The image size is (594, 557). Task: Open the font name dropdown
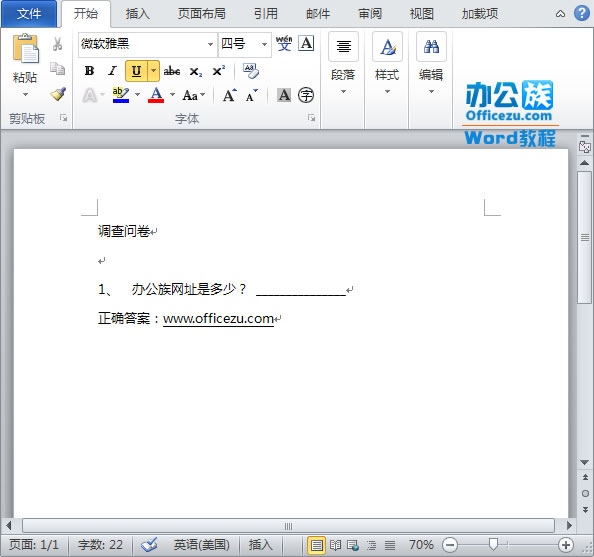pyautogui.click(x=210, y=44)
